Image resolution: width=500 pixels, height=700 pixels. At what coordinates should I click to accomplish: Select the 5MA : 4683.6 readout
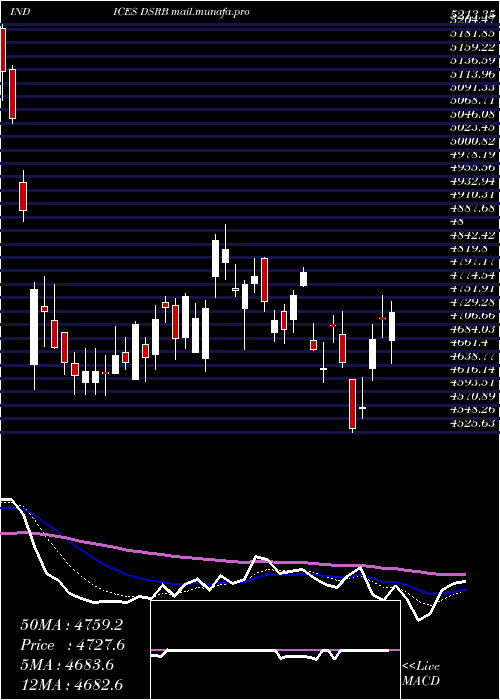(x=67, y=665)
